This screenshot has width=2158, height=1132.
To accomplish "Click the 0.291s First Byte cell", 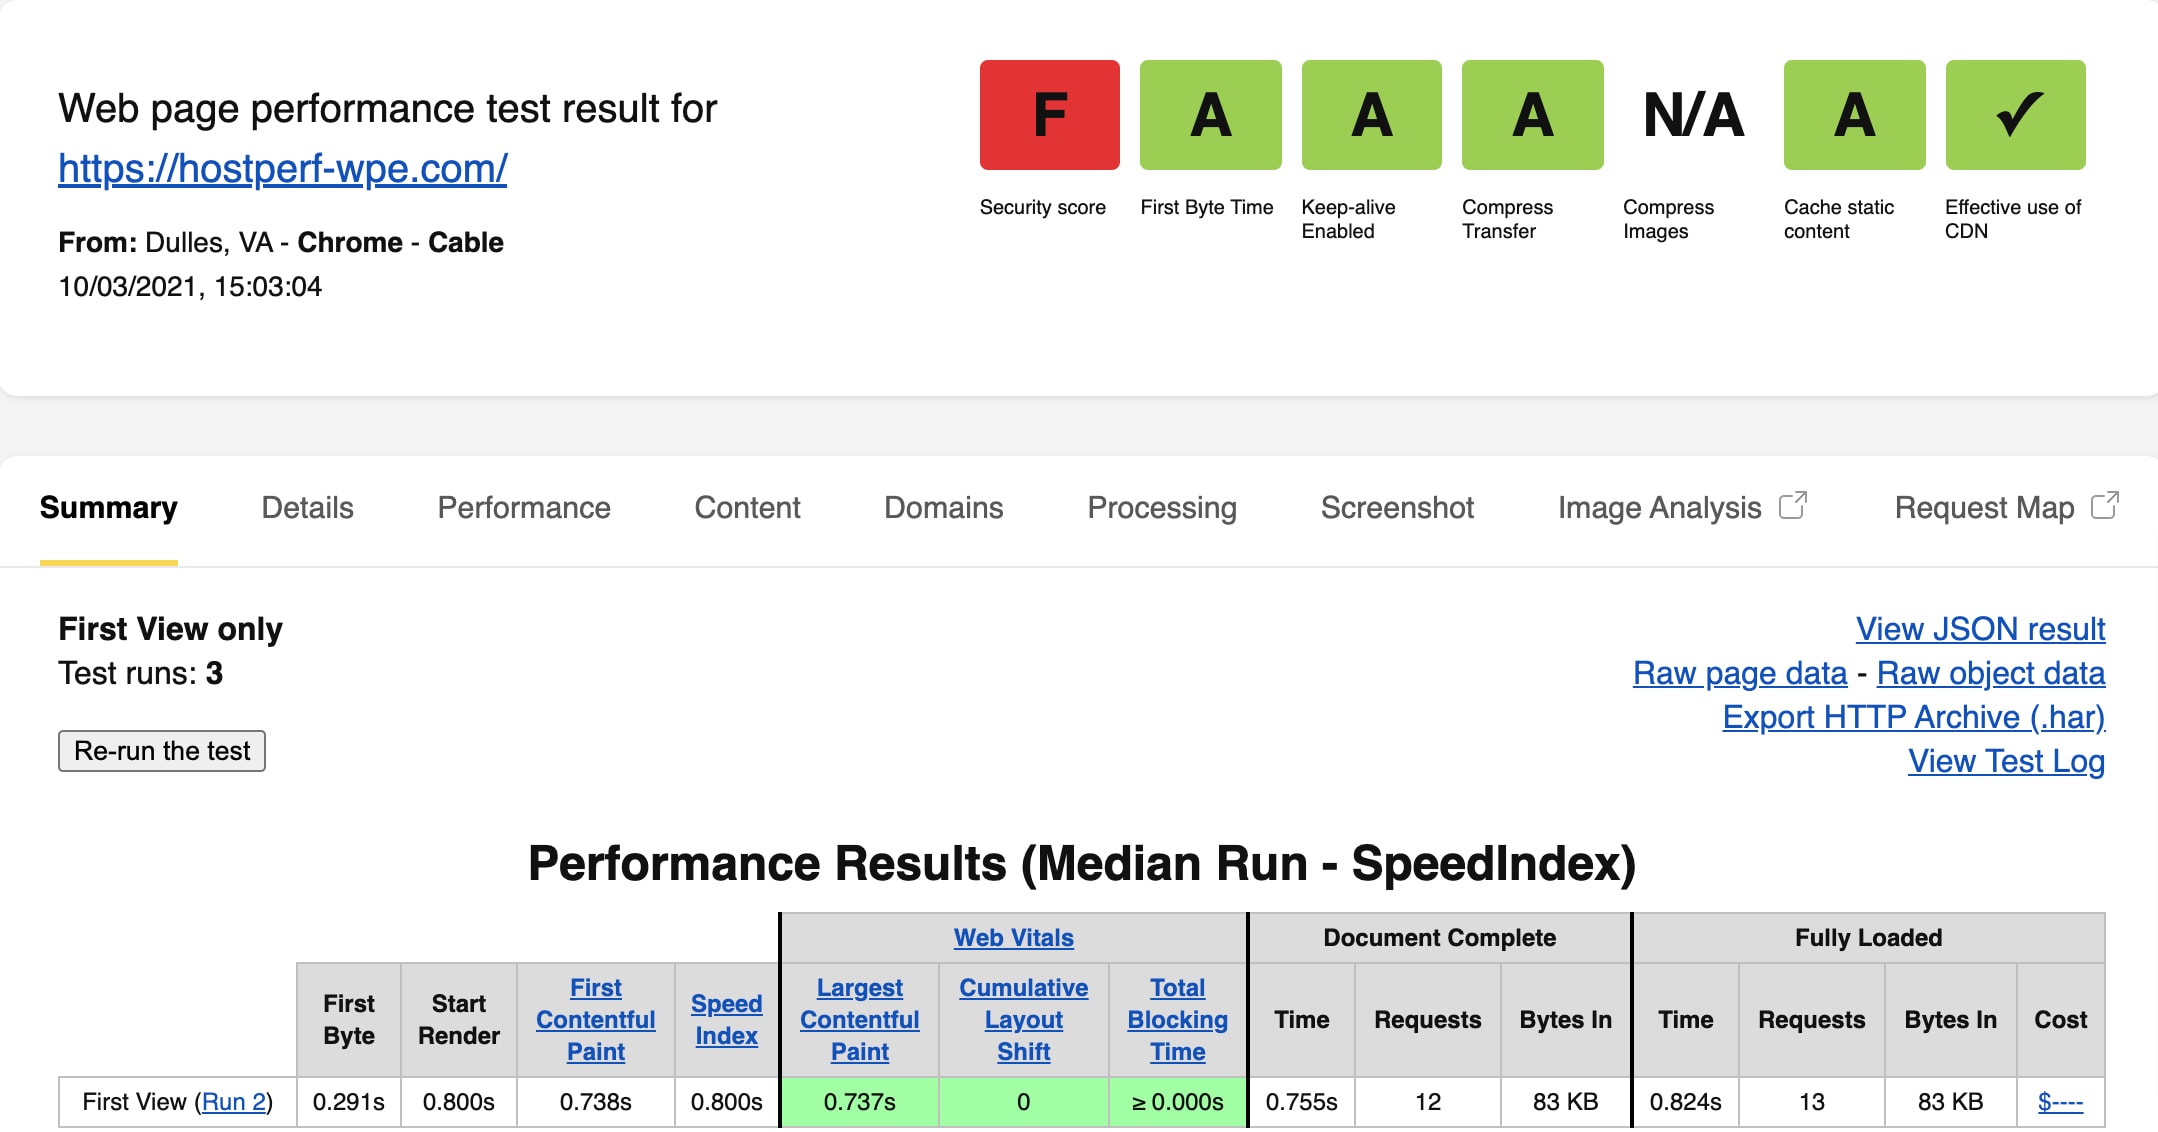I will [x=349, y=1102].
